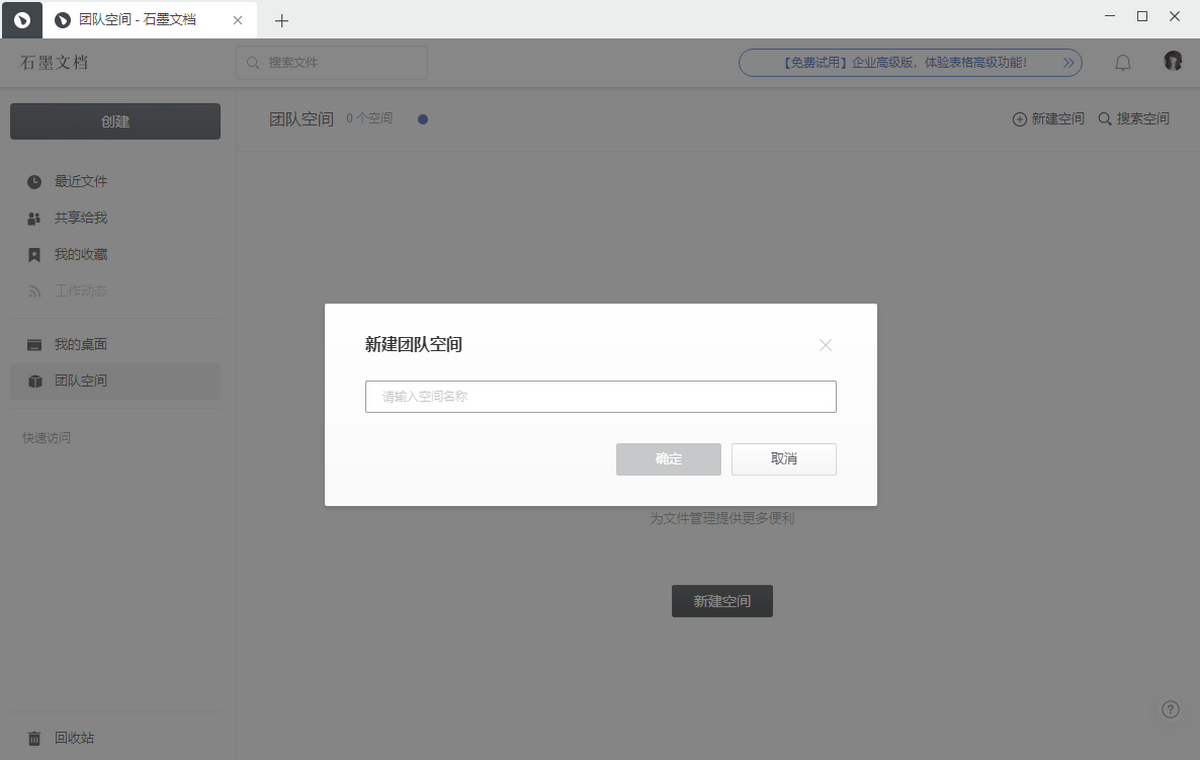The width and height of the screenshot is (1200, 760).
Task: Click 搜索空间 to search spaces
Action: pyautogui.click(x=1133, y=119)
